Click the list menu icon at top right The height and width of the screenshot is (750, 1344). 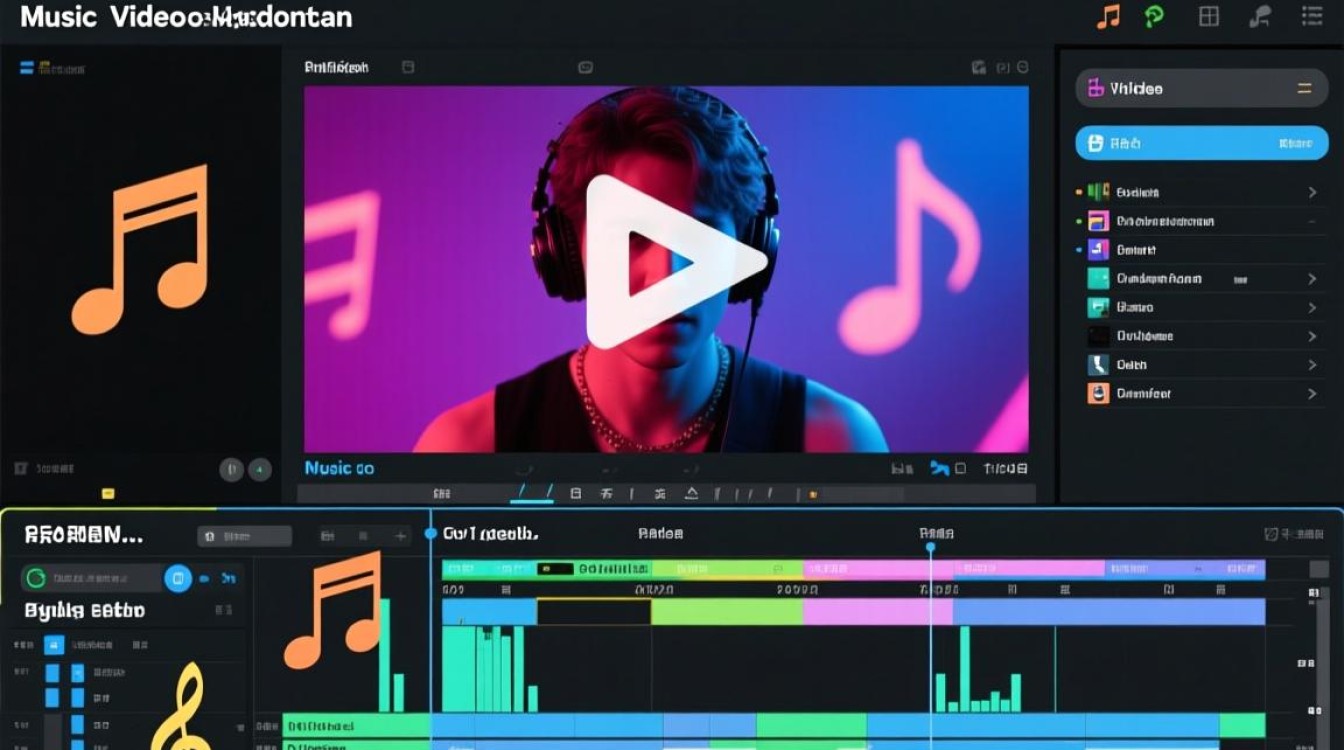[1312, 15]
